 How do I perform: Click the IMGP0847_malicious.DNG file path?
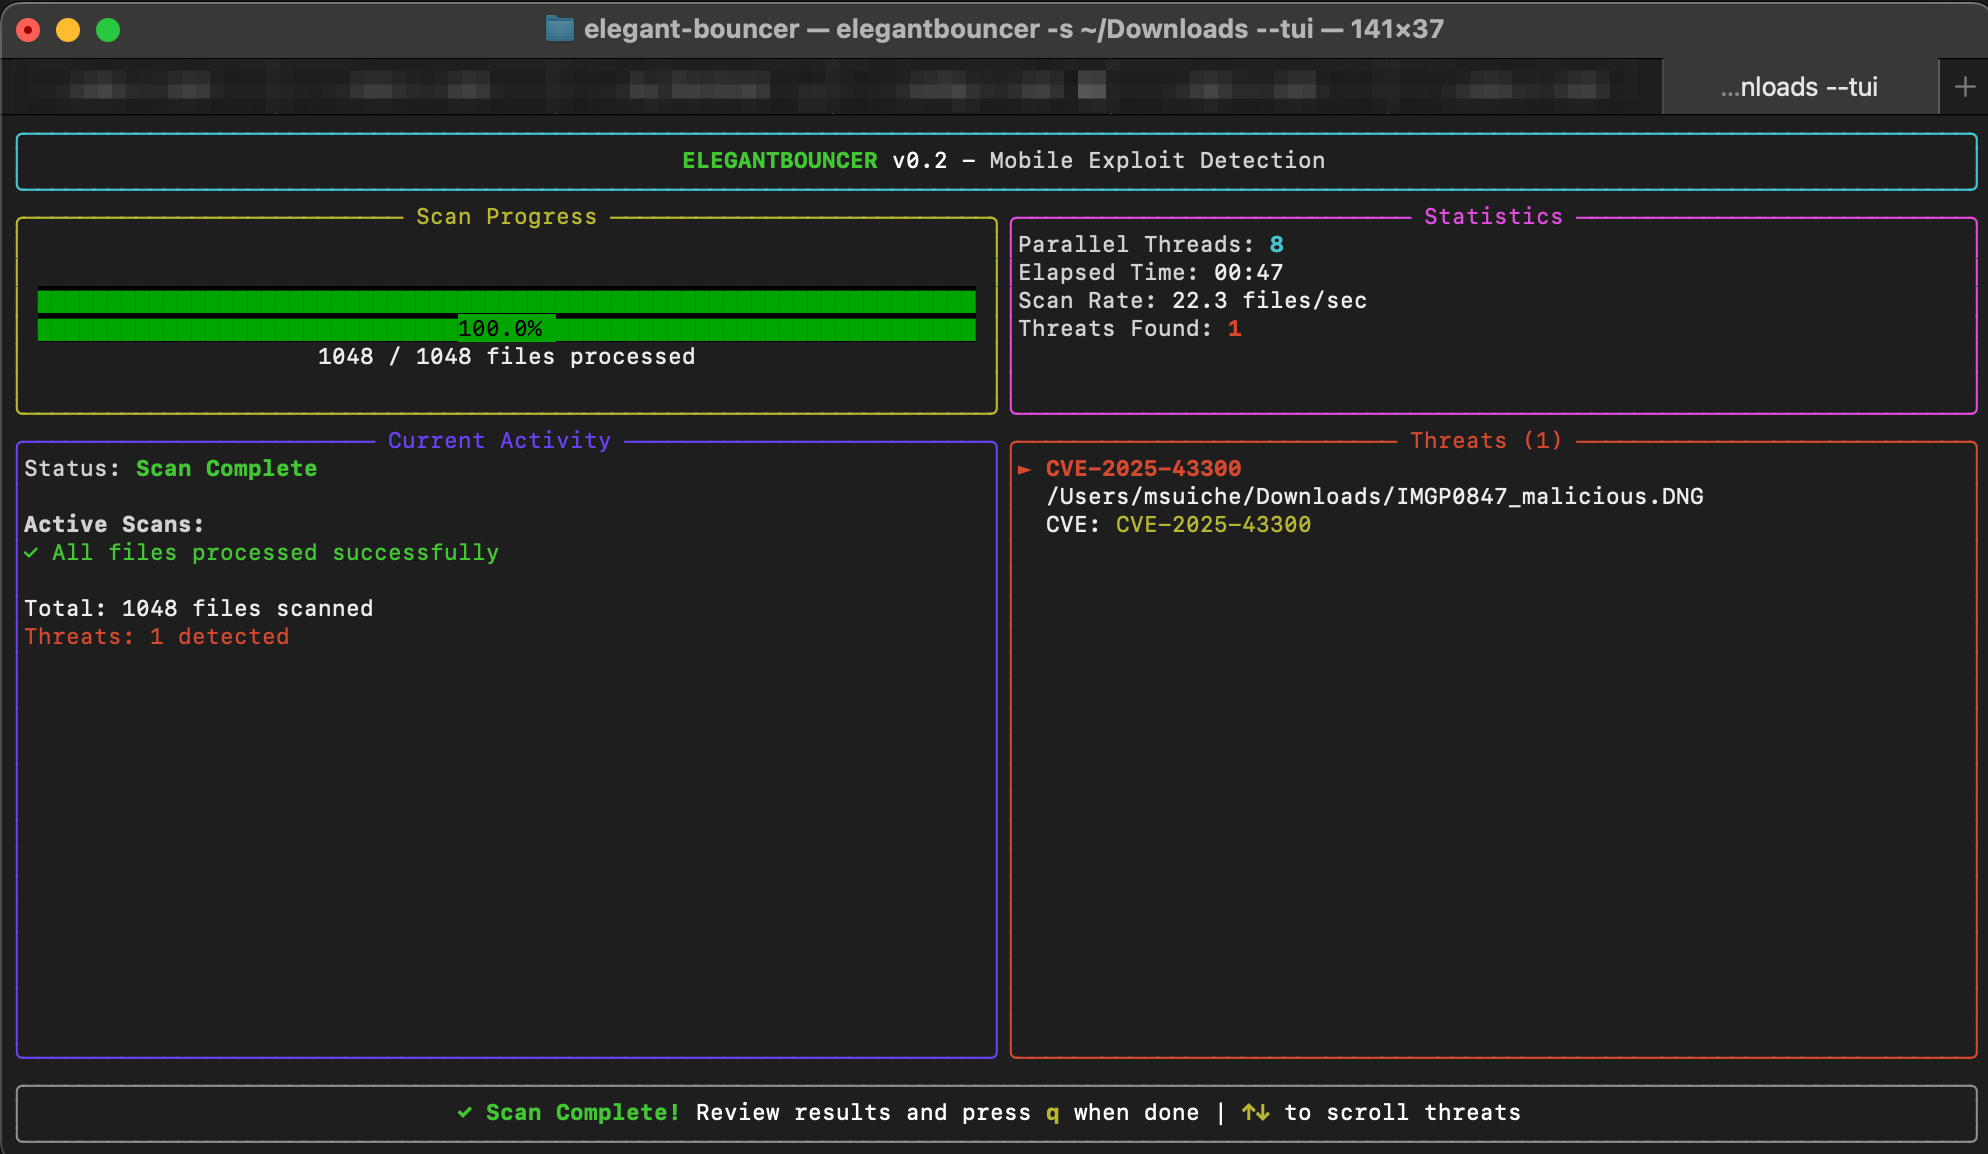coord(1376,496)
